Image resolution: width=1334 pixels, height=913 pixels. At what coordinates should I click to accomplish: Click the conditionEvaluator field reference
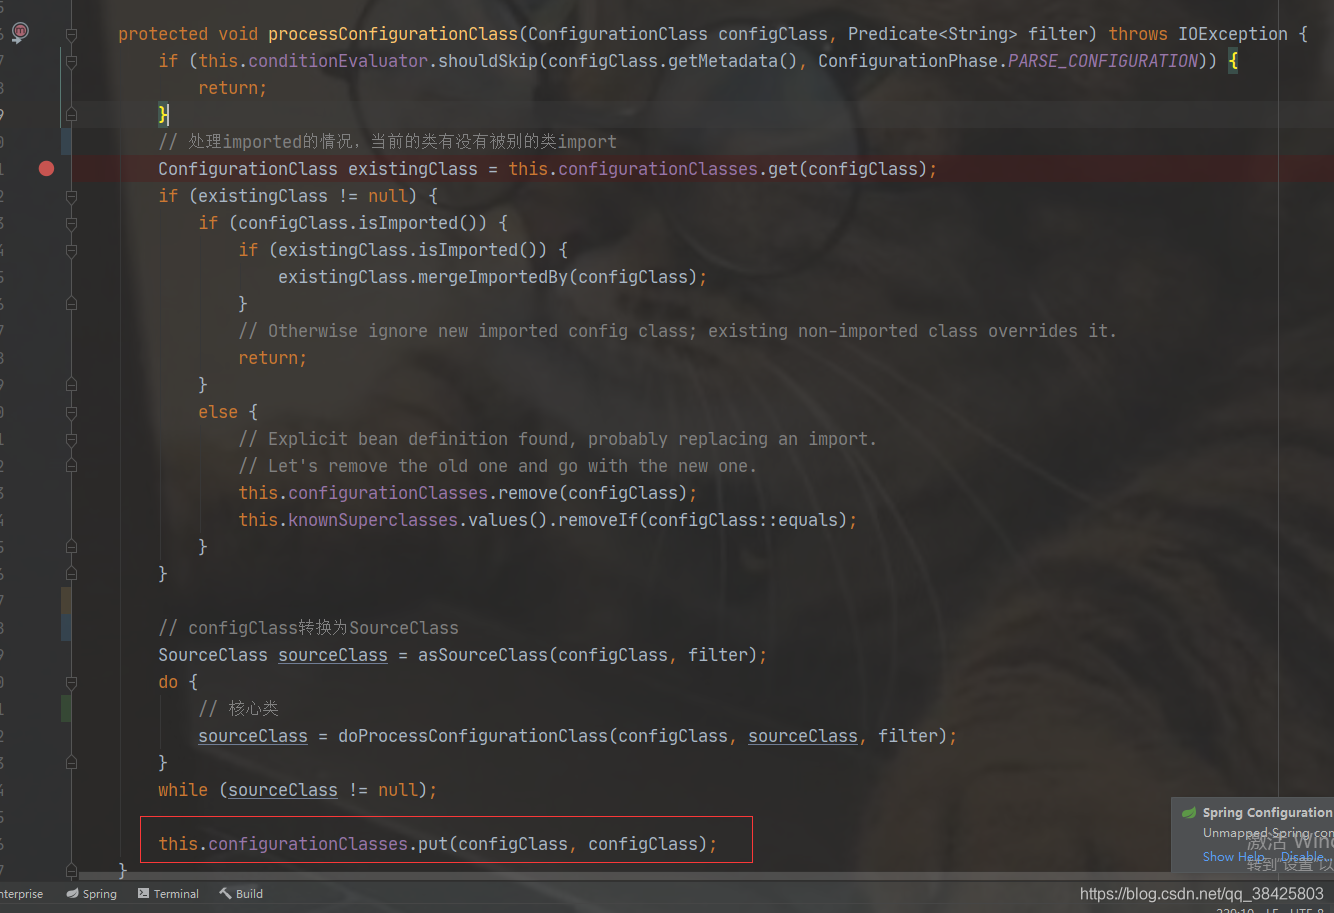tap(338, 61)
